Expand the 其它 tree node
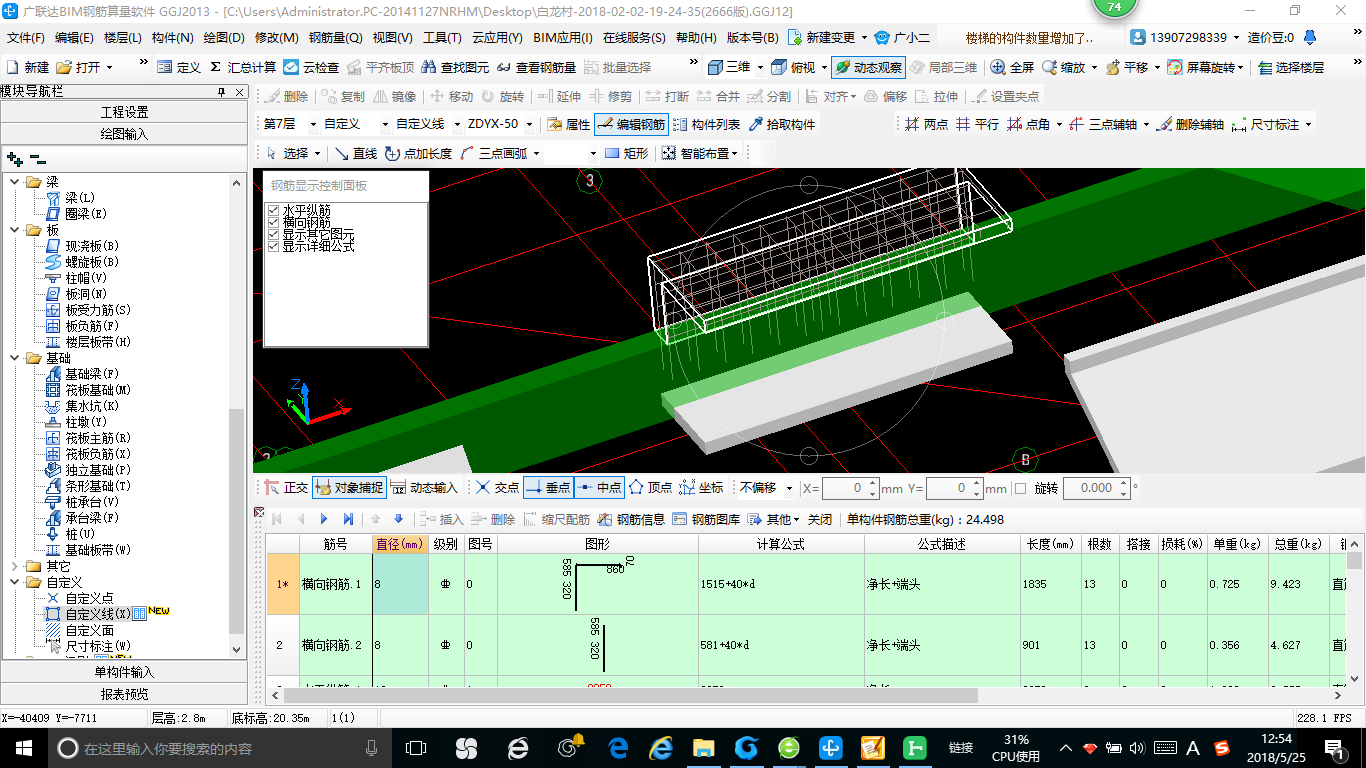Viewport: 1366px width, 768px height. 15,566
